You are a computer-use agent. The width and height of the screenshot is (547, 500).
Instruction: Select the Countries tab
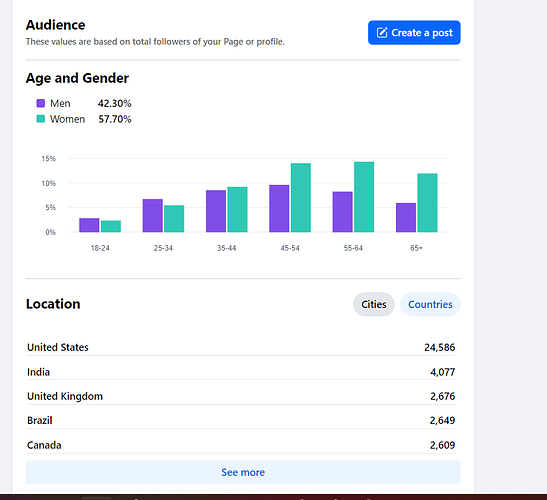(x=430, y=304)
